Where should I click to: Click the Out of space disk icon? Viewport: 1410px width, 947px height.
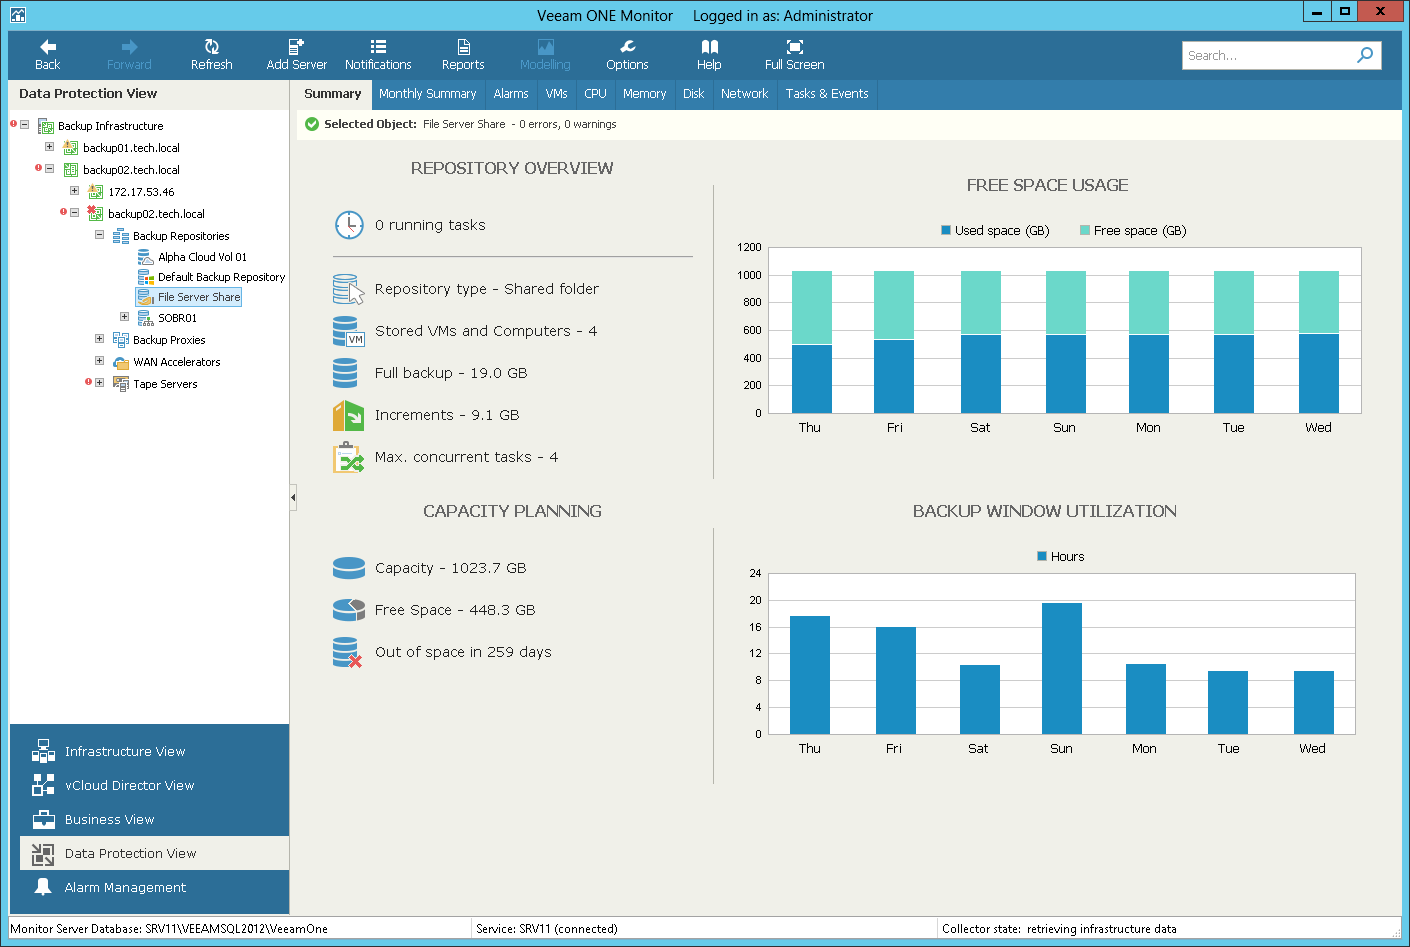(x=347, y=652)
